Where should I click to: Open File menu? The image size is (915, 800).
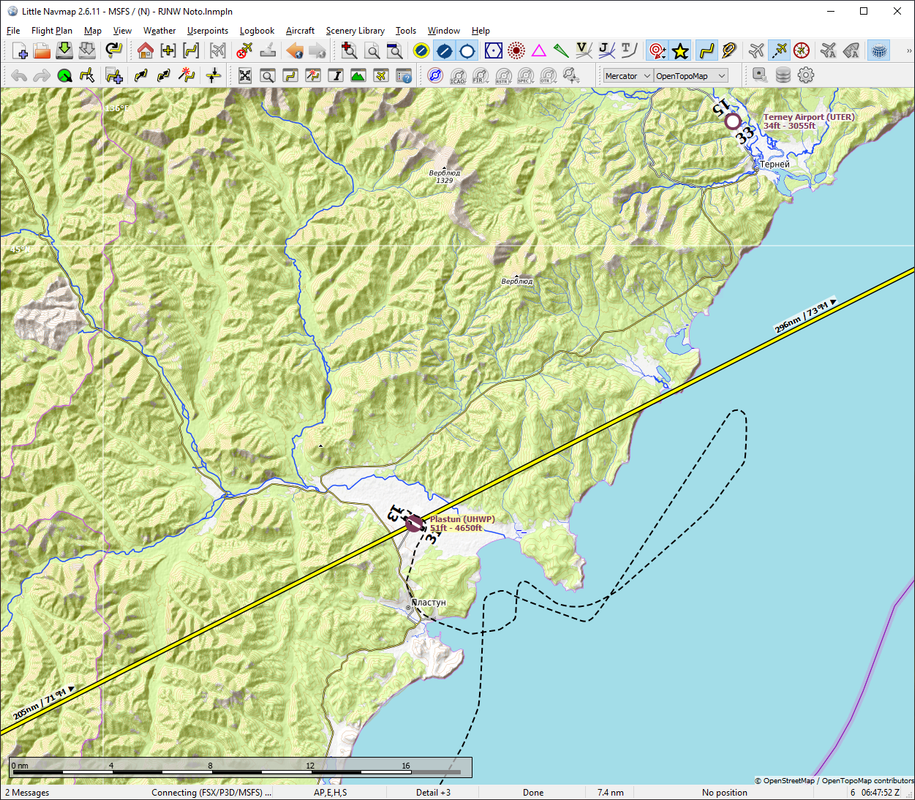[13, 31]
